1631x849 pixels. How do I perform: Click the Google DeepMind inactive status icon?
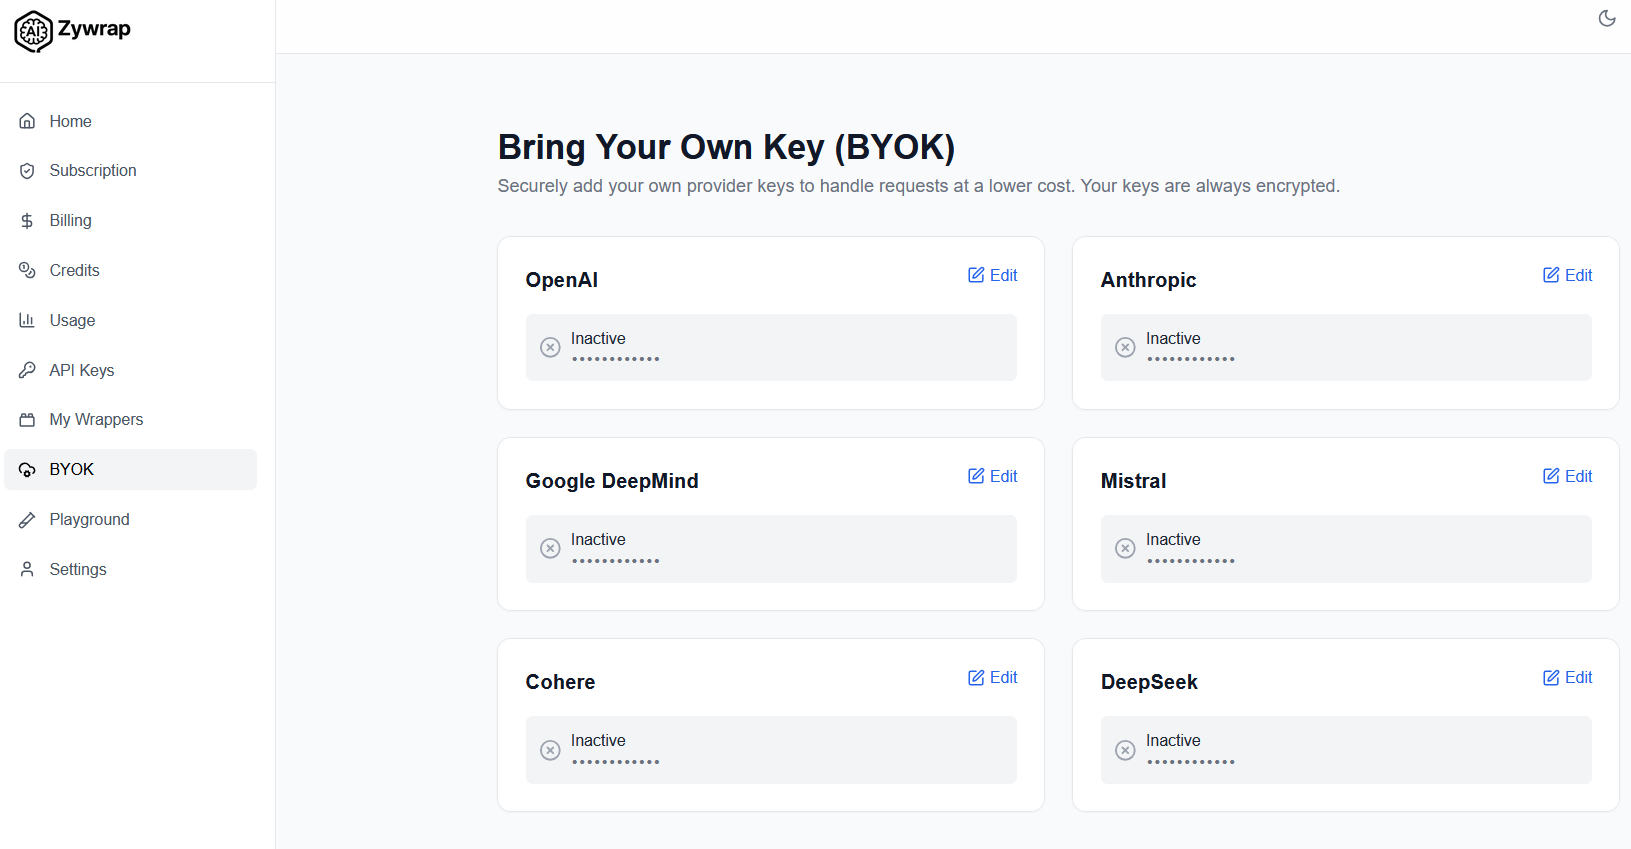[550, 548]
